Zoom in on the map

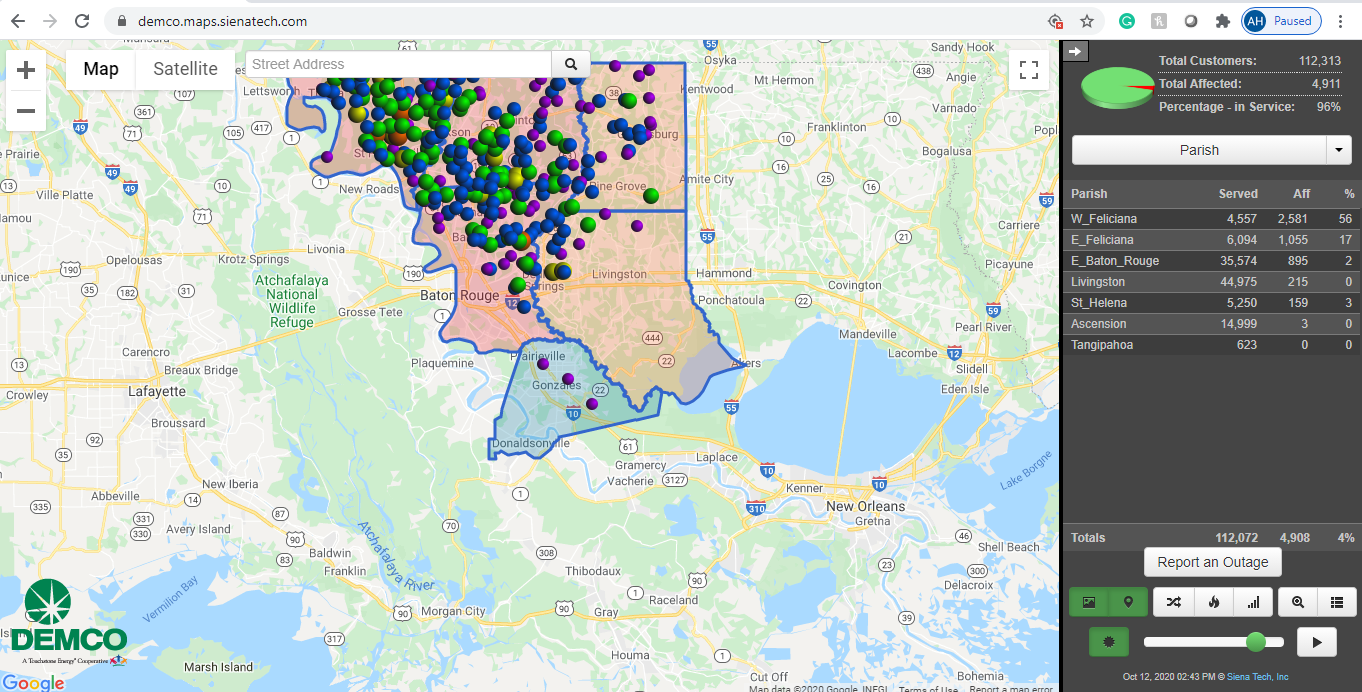click(x=26, y=70)
